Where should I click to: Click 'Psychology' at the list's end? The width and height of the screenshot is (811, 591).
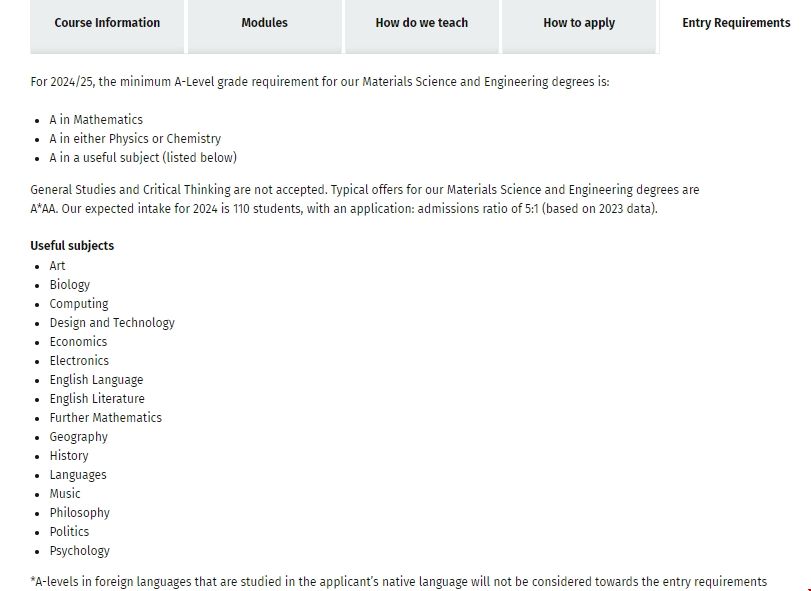point(80,551)
